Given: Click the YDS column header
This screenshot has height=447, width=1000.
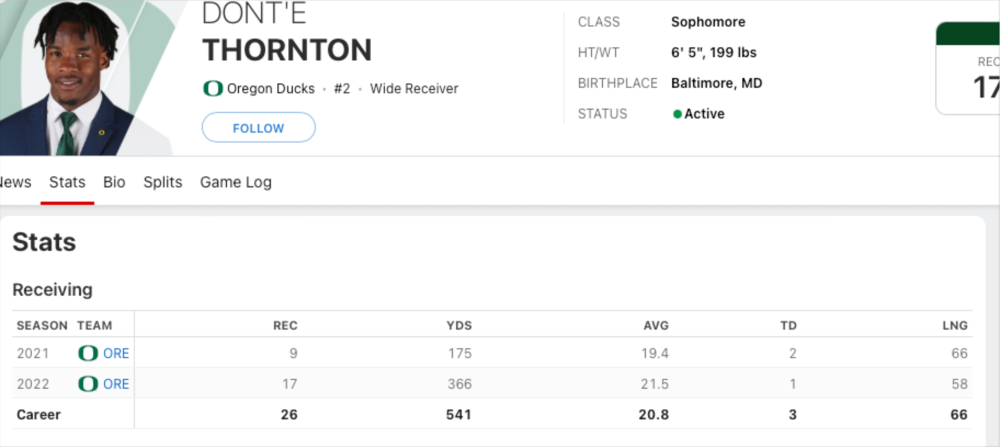Looking at the screenshot, I should click(459, 325).
